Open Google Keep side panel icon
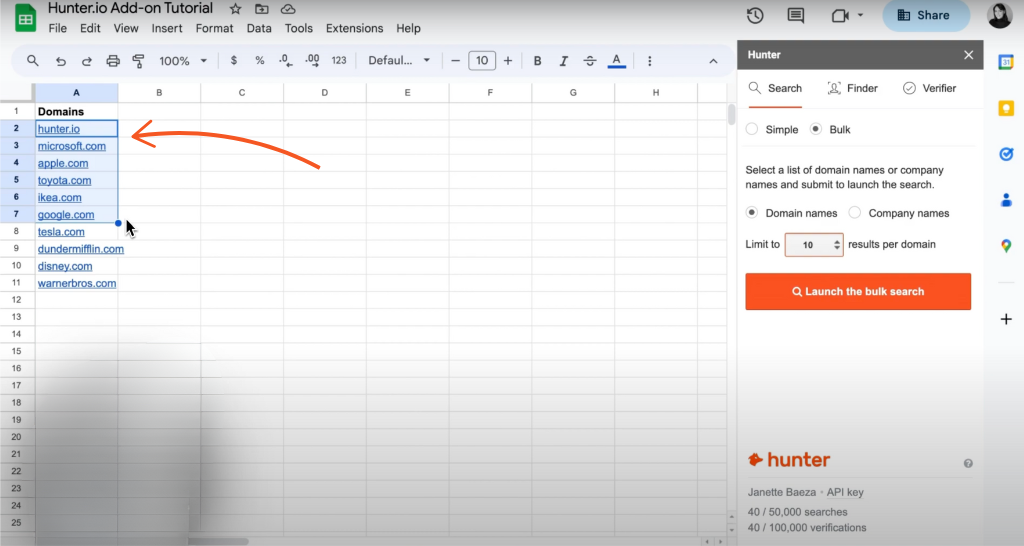This screenshot has height=546, width=1024. (1006, 108)
